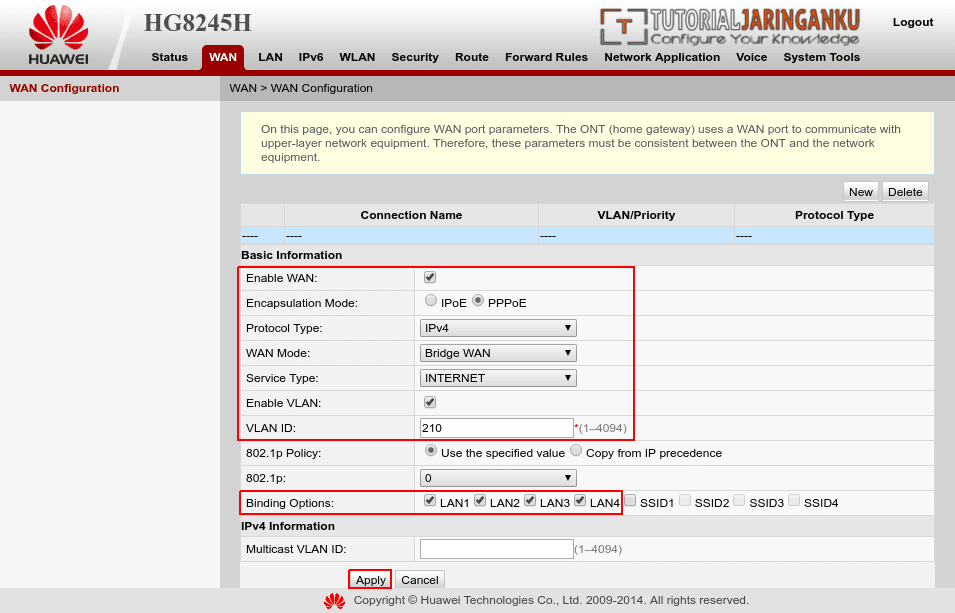Click the Logout link
Screen dimensions: 955x613
912,21
